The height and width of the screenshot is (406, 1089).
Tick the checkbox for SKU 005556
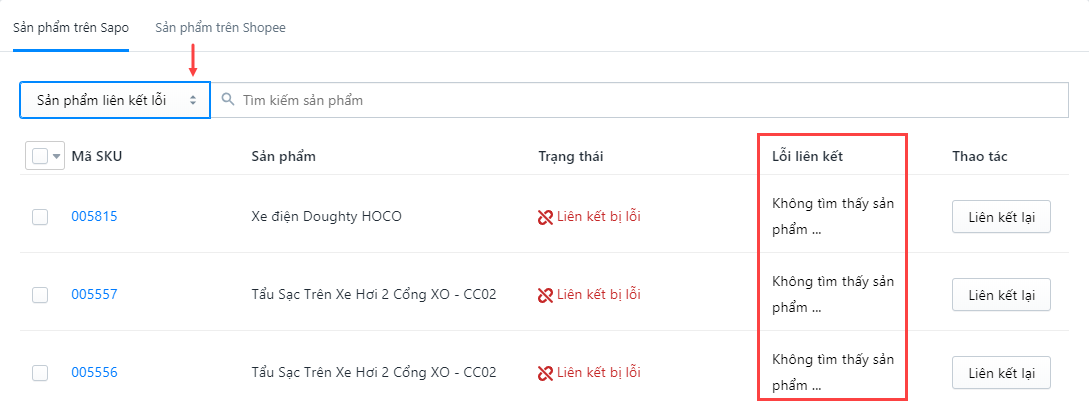(x=40, y=373)
